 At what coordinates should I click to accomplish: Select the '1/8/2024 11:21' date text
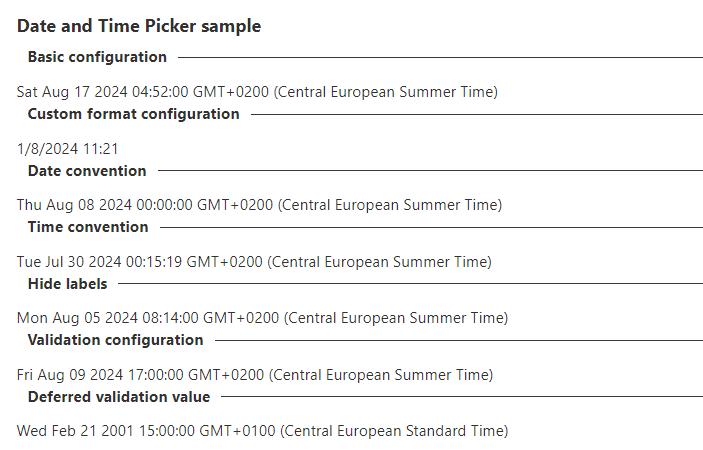(x=68, y=149)
